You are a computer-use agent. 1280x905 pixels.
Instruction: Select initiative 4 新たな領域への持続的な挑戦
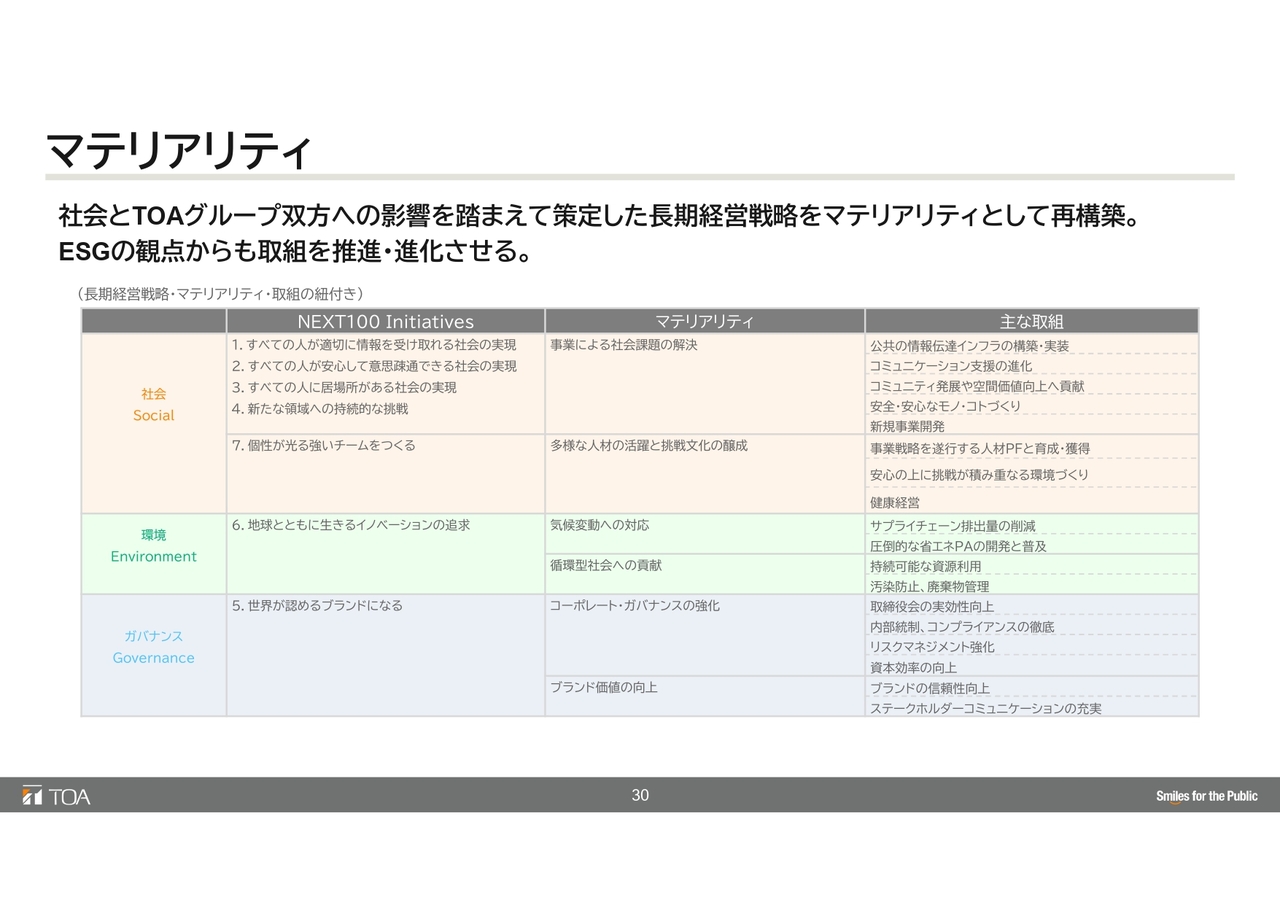tap(320, 408)
